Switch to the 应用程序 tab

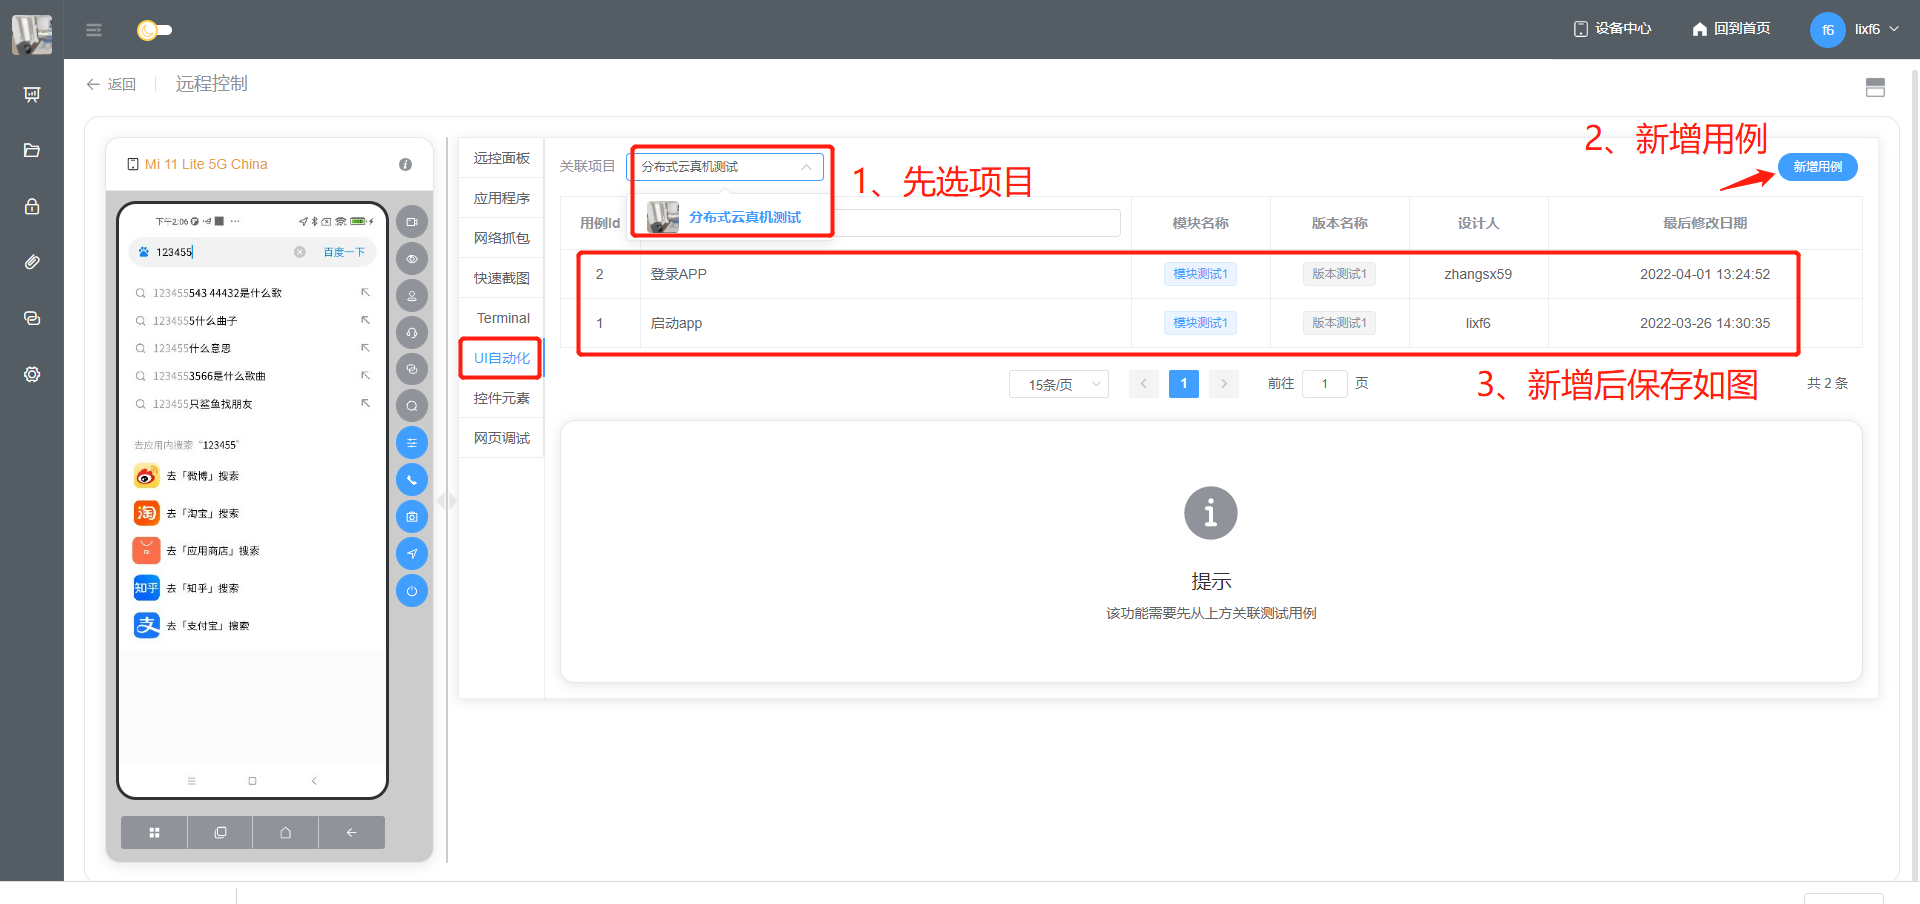(502, 198)
